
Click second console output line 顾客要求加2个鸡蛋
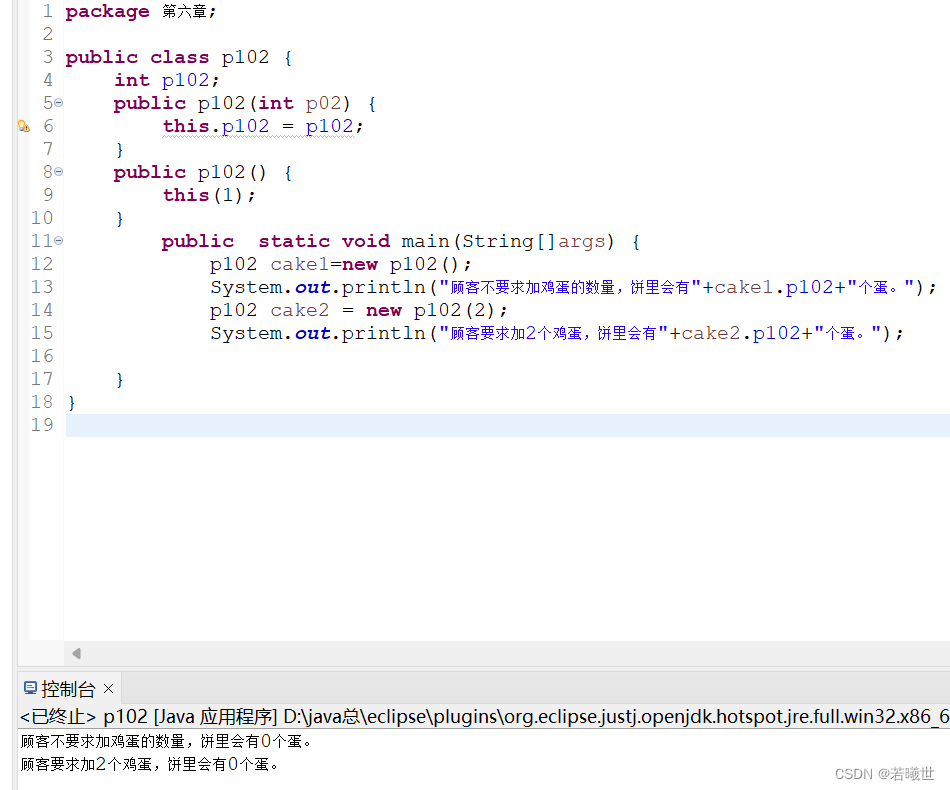tap(150, 765)
